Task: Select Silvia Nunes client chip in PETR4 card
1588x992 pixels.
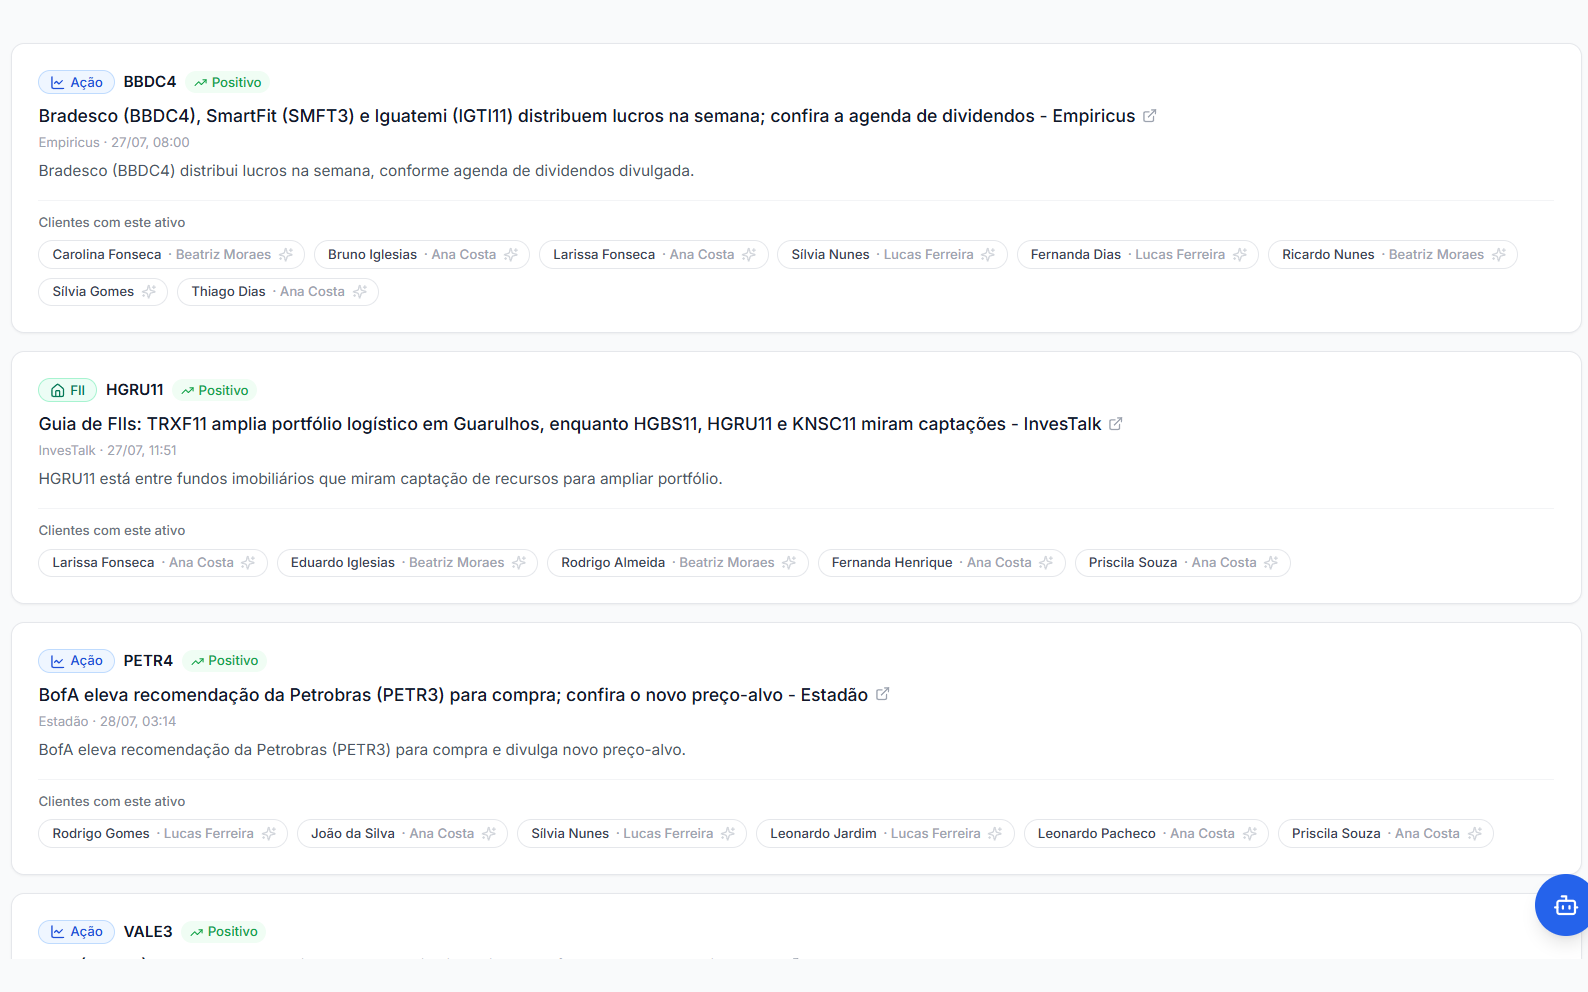Action: click(x=632, y=834)
